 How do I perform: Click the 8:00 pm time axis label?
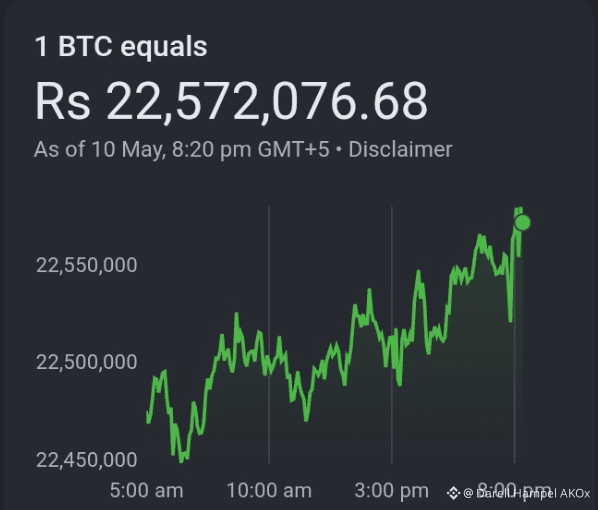click(x=514, y=490)
